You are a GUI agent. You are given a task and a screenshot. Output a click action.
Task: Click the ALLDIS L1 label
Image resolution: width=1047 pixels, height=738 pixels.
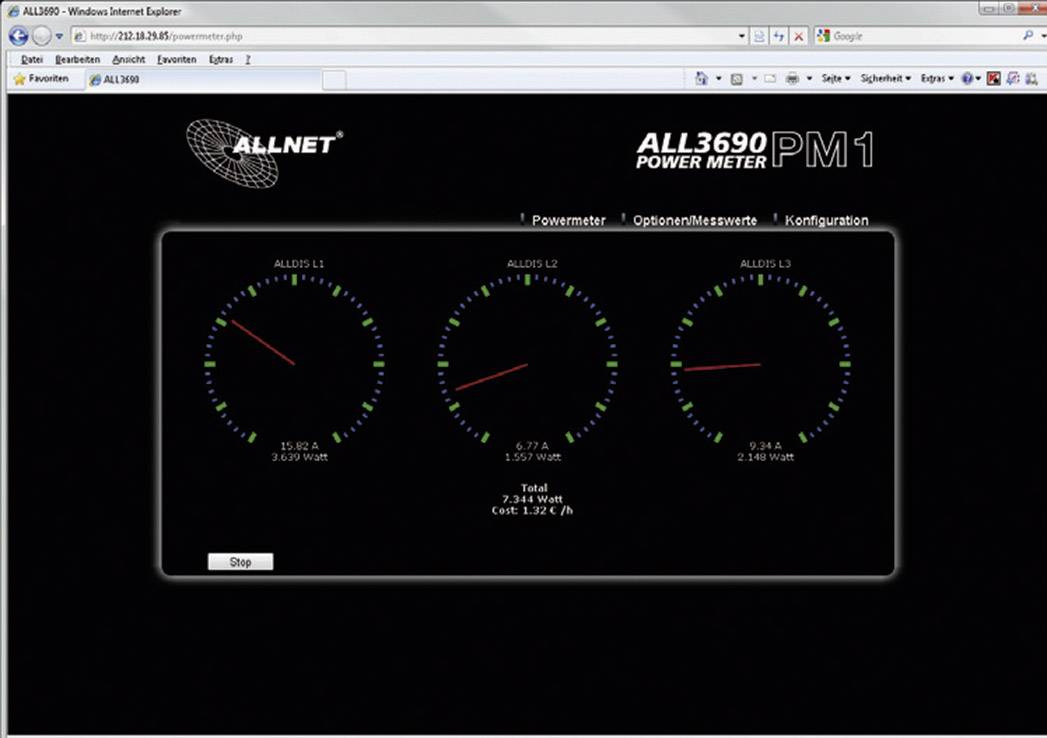pyautogui.click(x=299, y=264)
